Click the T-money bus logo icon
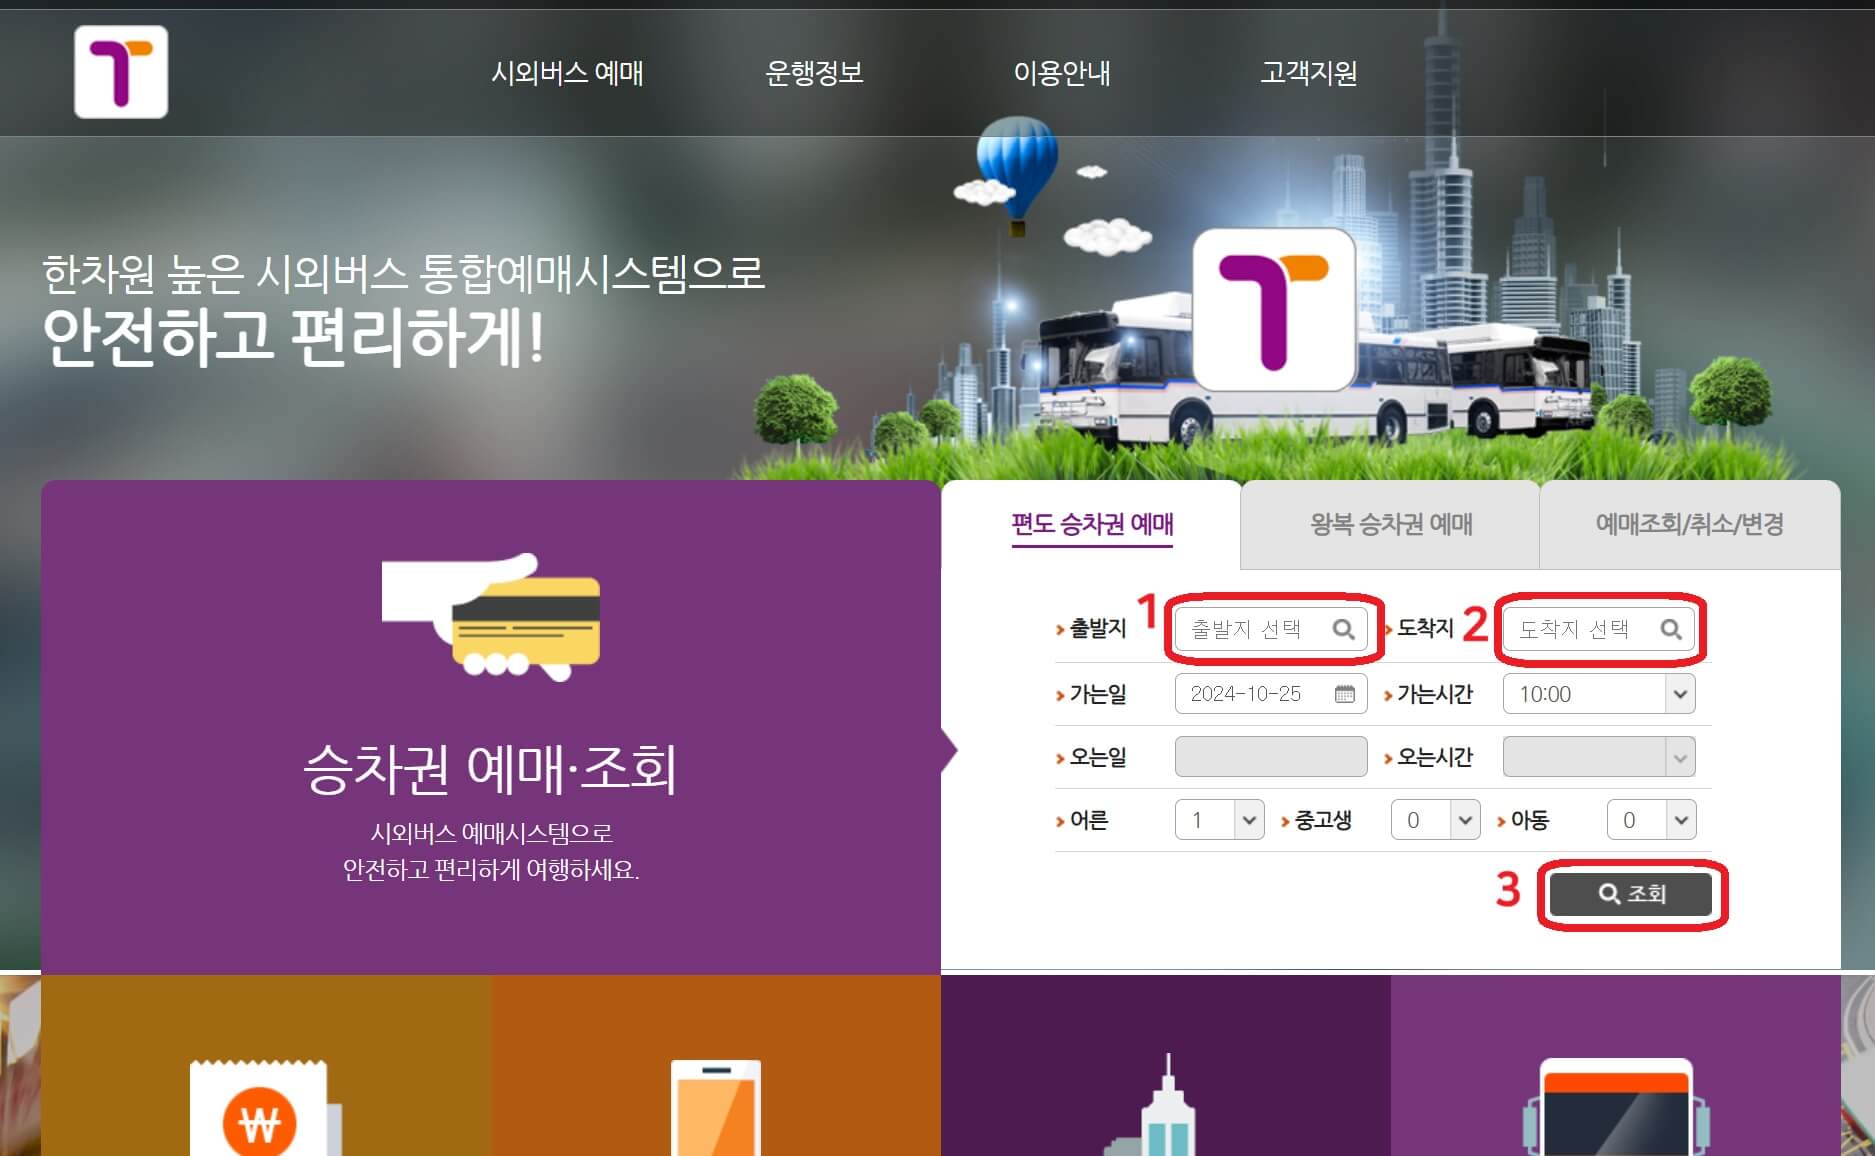This screenshot has width=1875, height=1156. (x=120, y=73)
